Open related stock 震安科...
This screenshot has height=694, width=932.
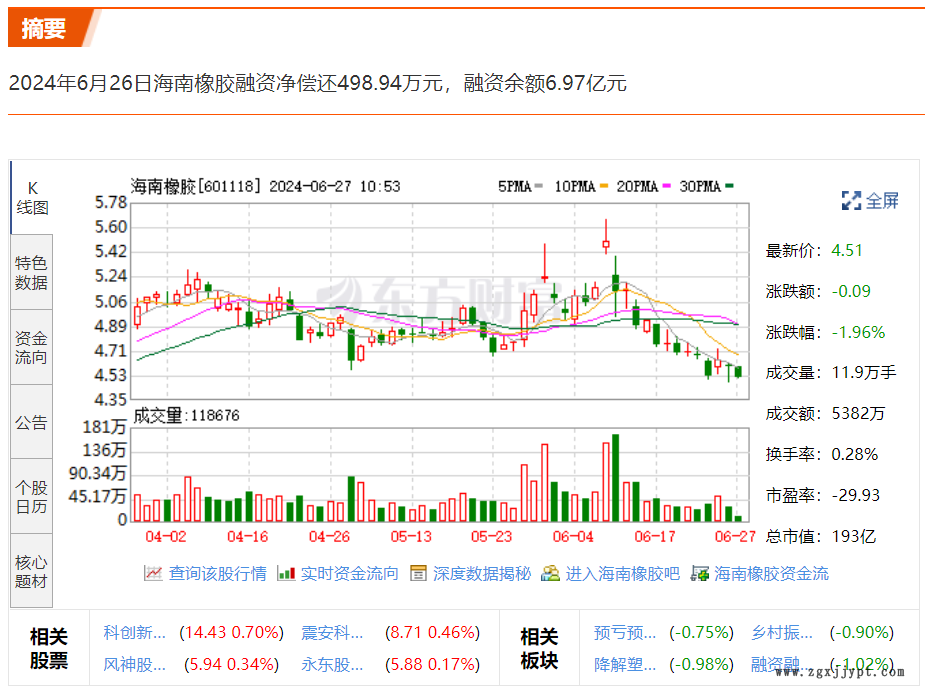point(332,632)
